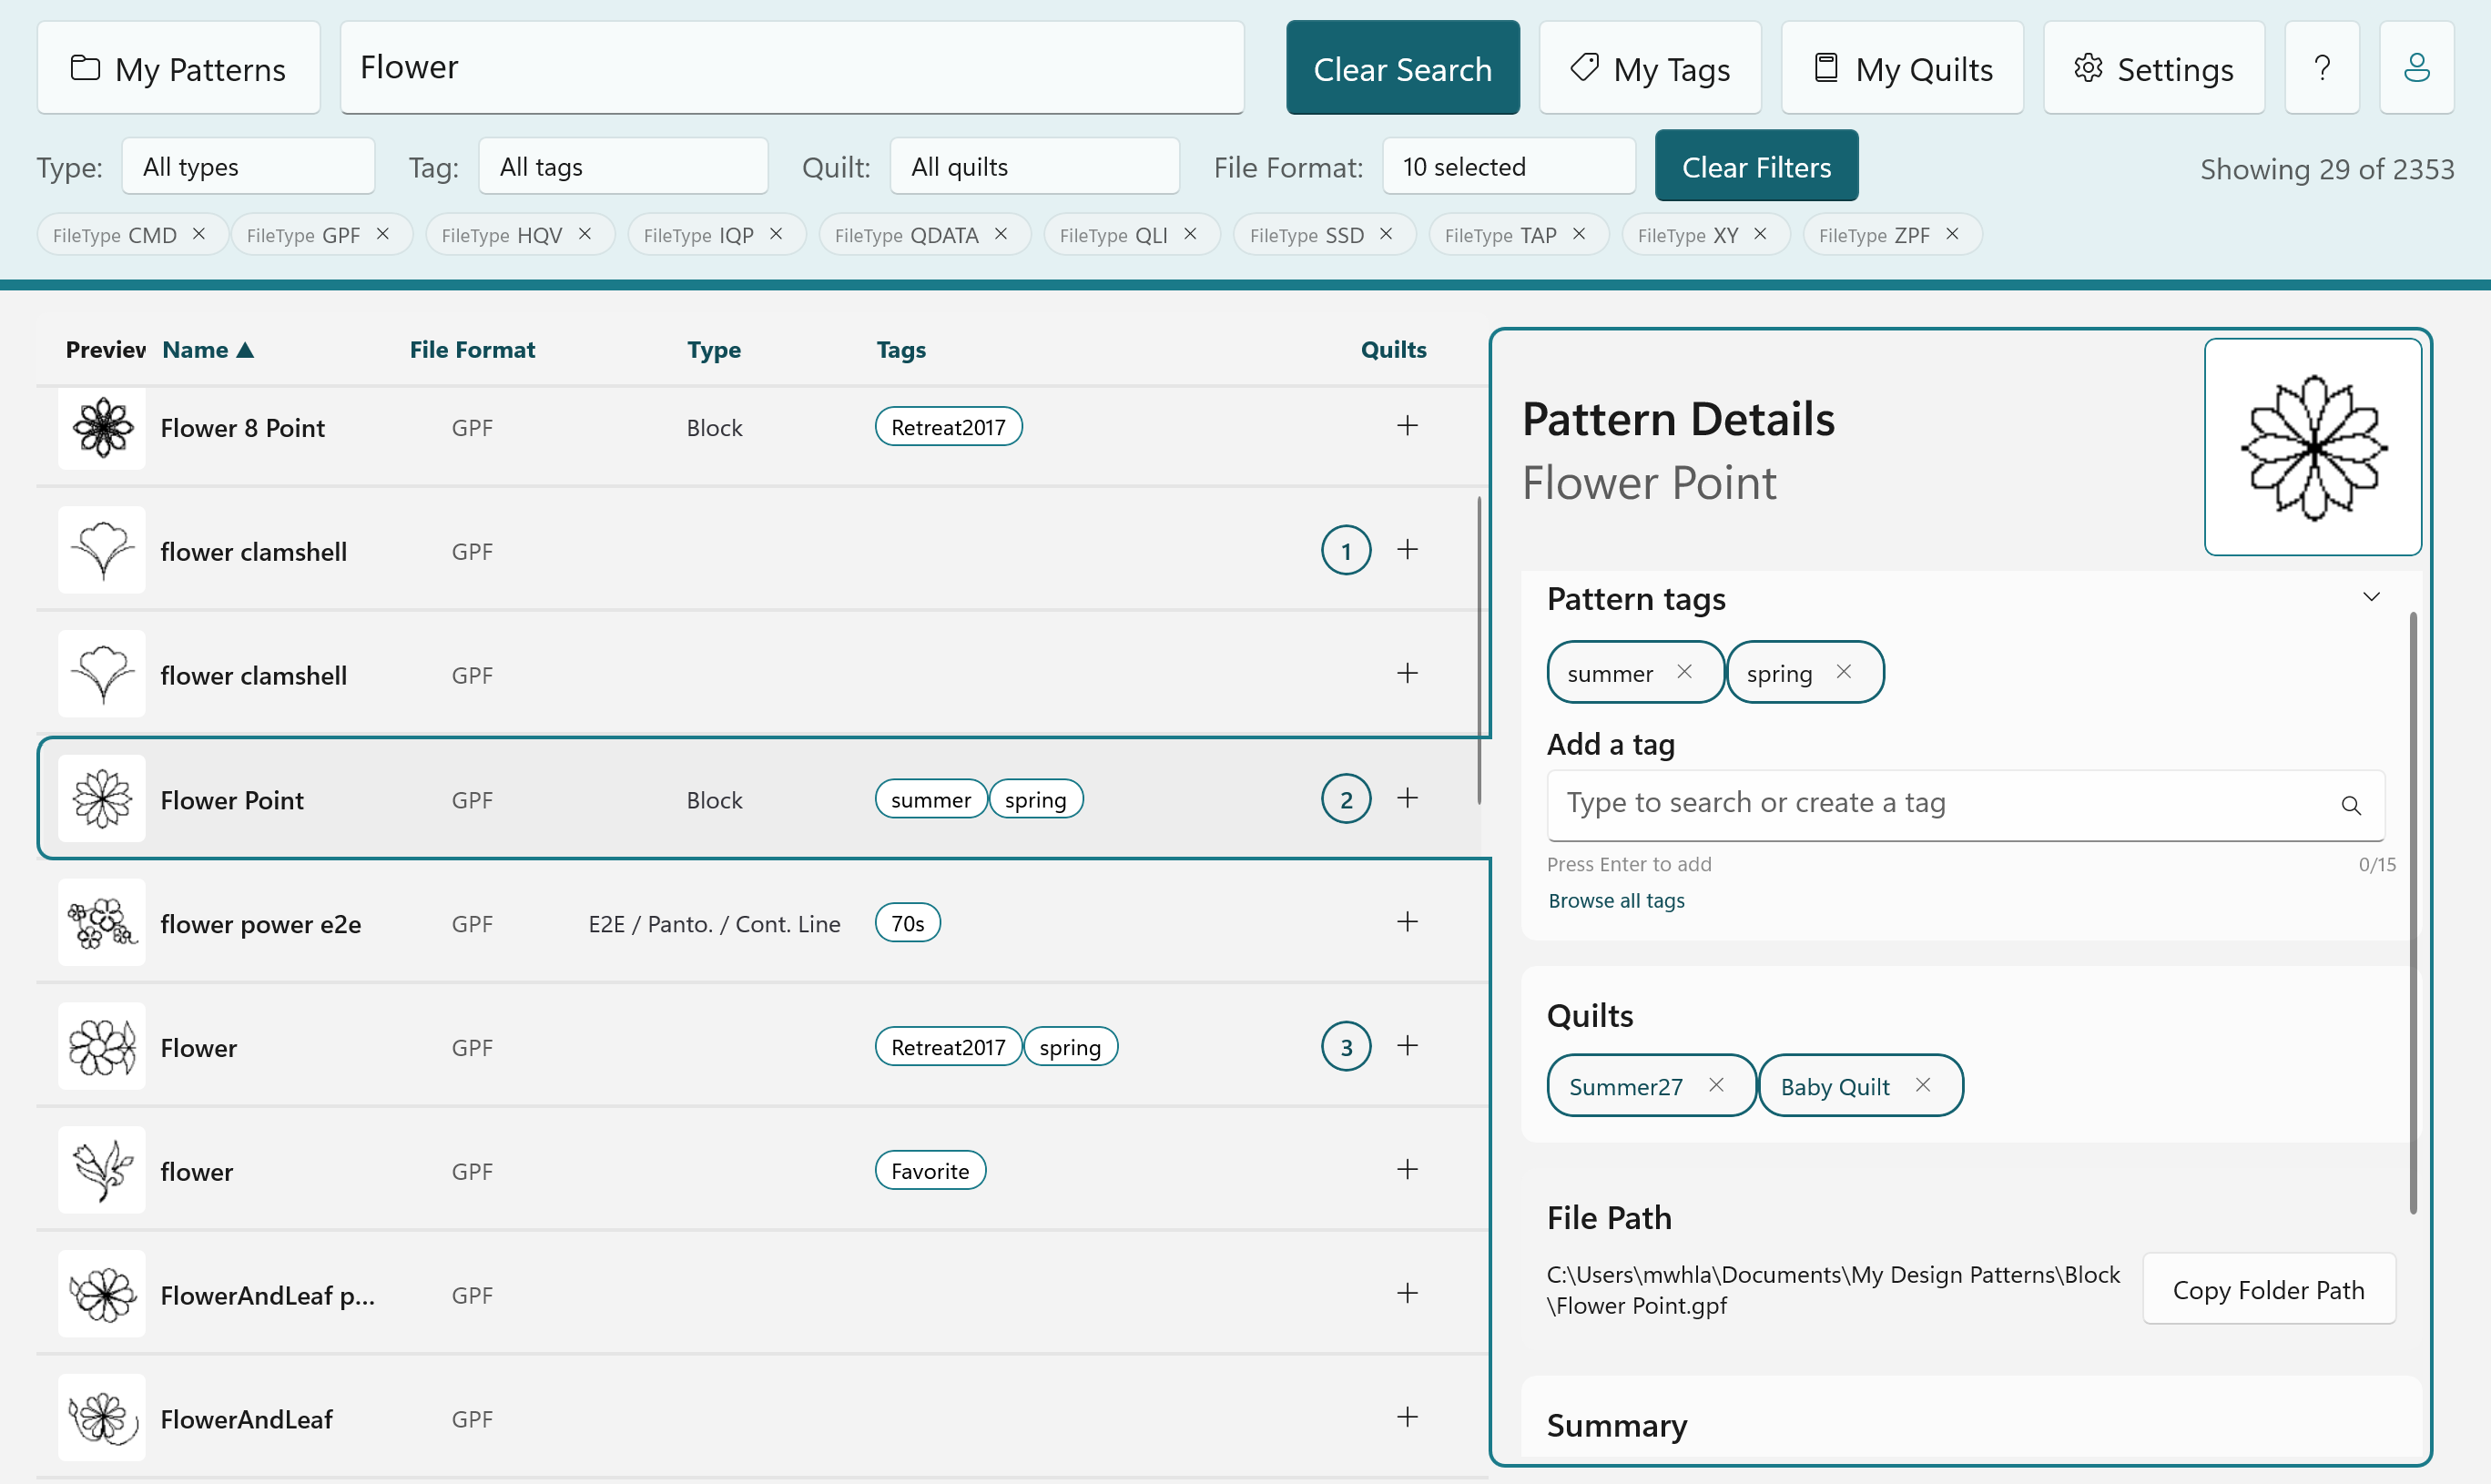
Task: Click the search icon in Add a tag field
Action: pyautogui.click(x=2350, y=805)
